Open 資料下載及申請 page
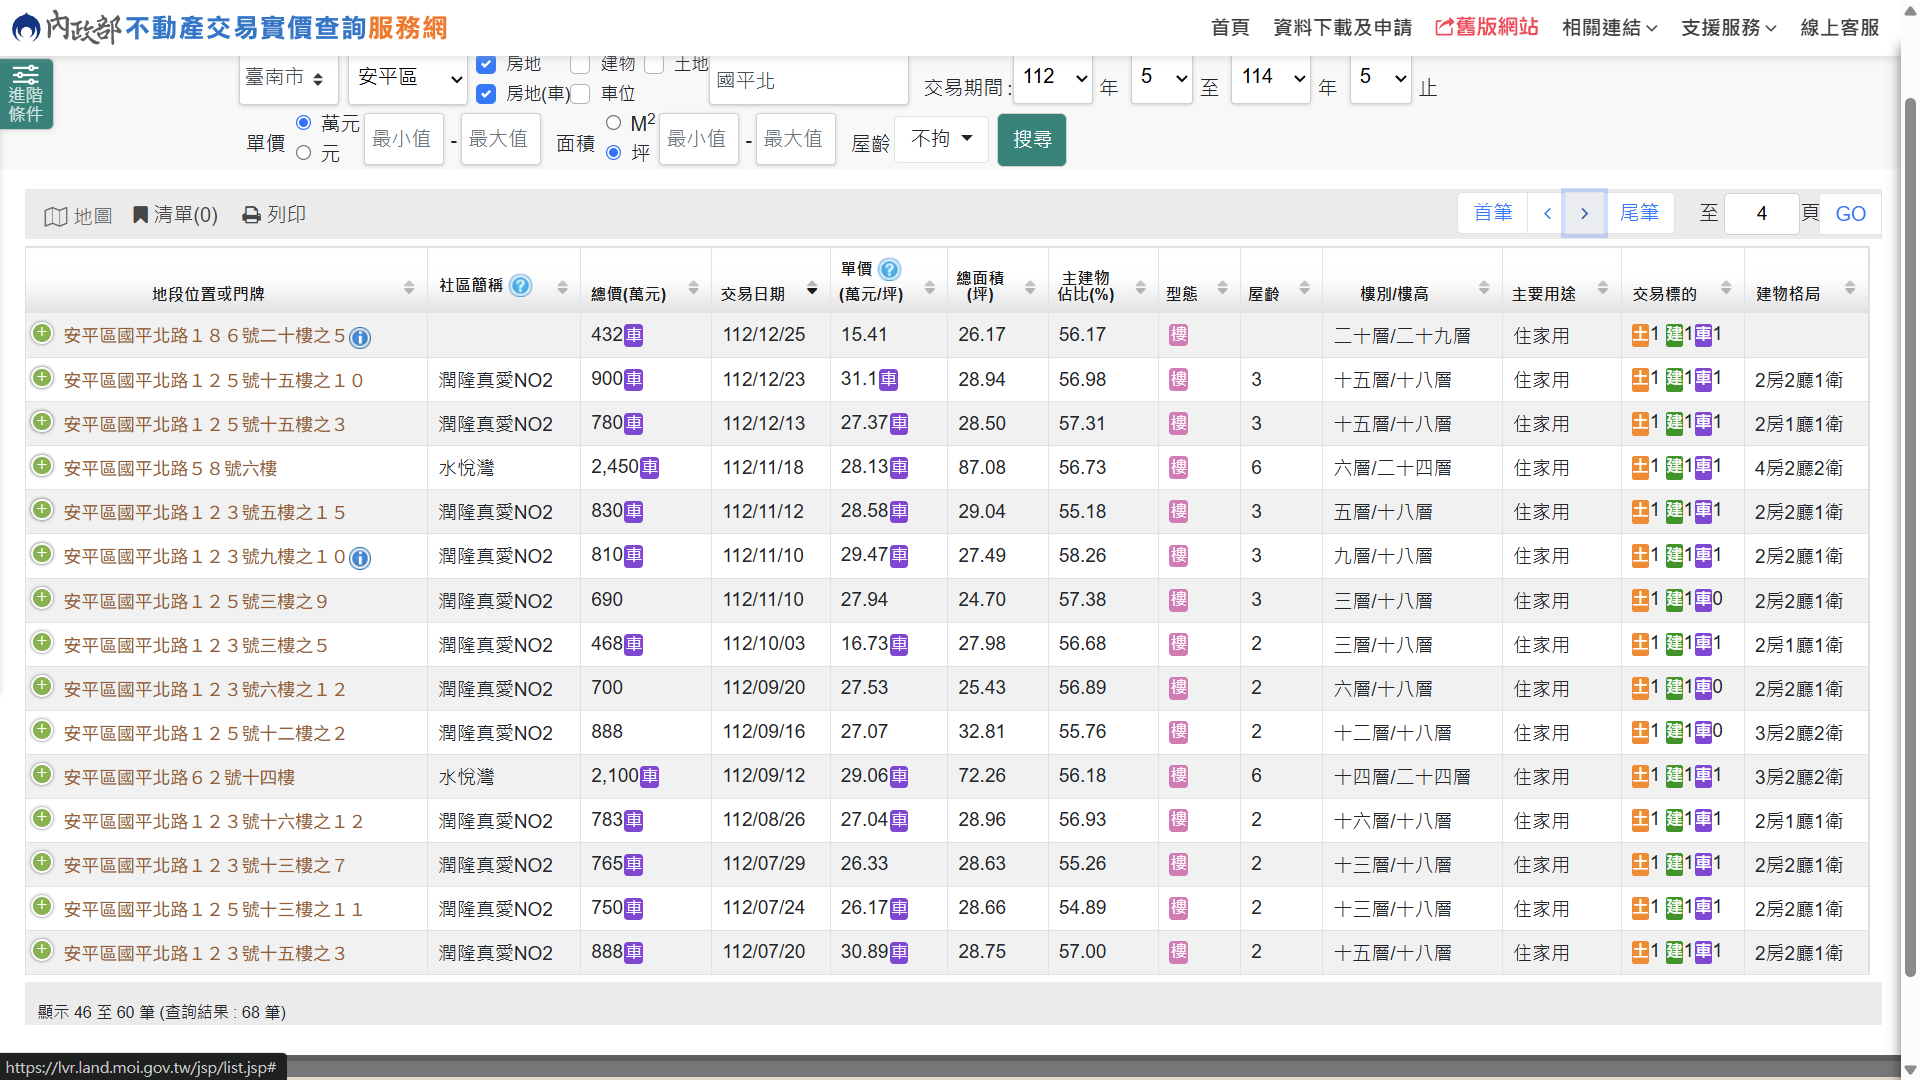The image size is (1920, 1080). 1342,28
